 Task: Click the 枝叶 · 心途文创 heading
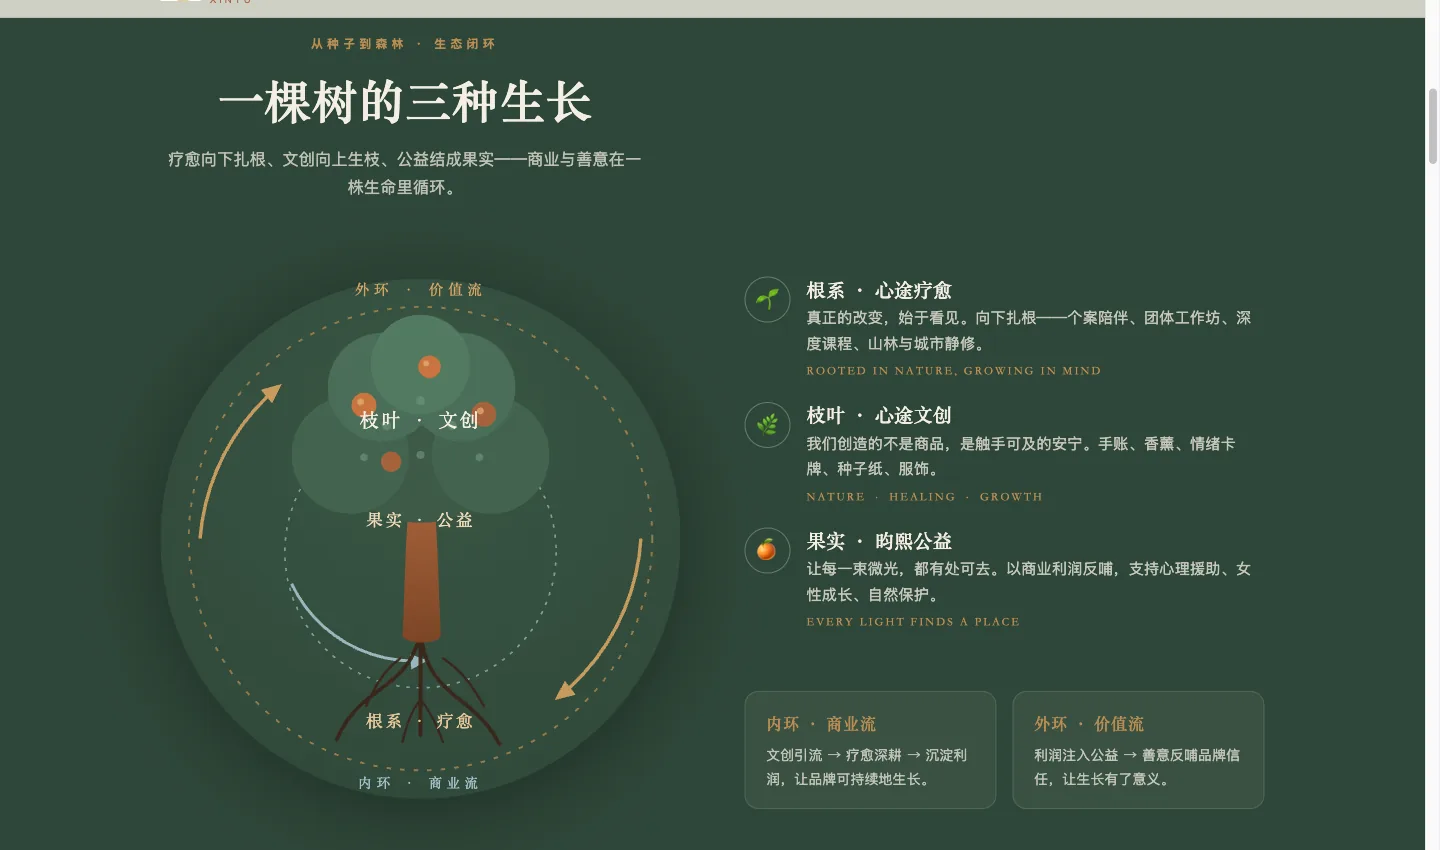[879, 415]
